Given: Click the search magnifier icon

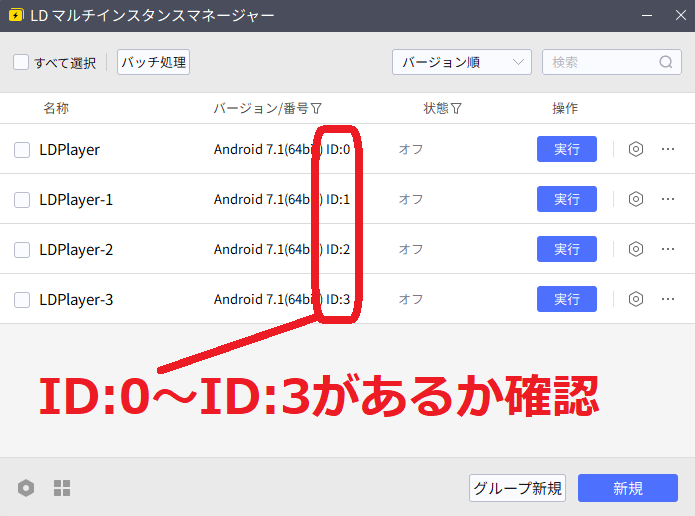Looking at the screenshot, I should click(x=666, y=62).
